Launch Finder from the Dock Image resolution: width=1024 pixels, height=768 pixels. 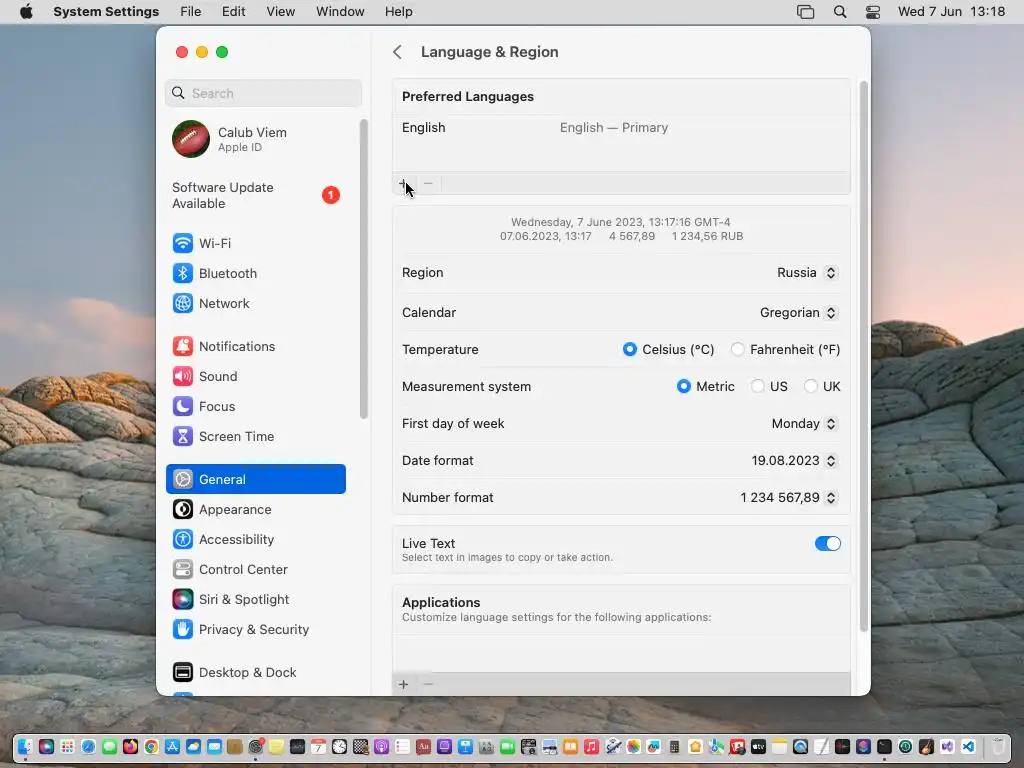[x=25, y=746]
